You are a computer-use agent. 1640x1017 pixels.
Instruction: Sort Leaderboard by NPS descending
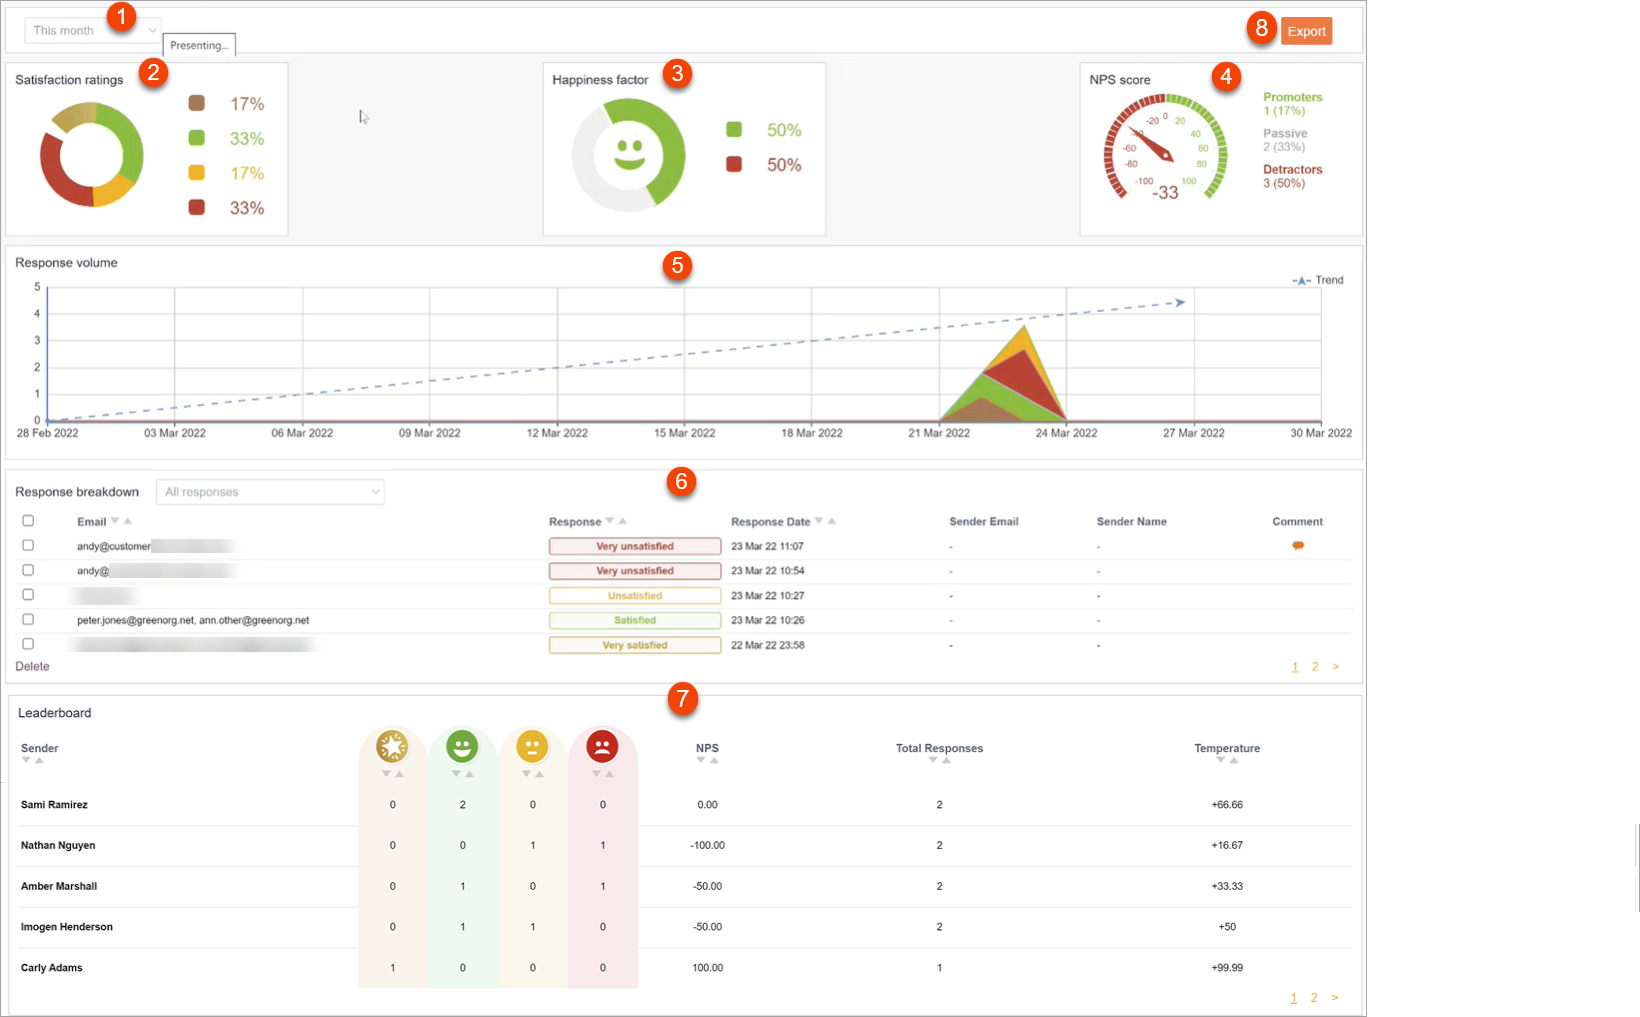pyautogui.click(x=701, y=761)
